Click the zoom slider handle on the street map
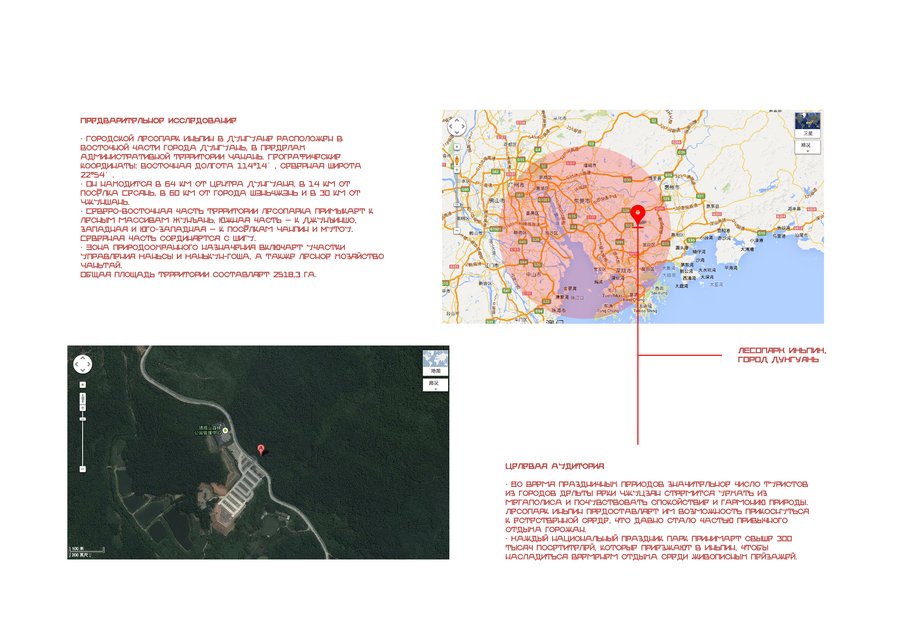 (x=457, y=204)
